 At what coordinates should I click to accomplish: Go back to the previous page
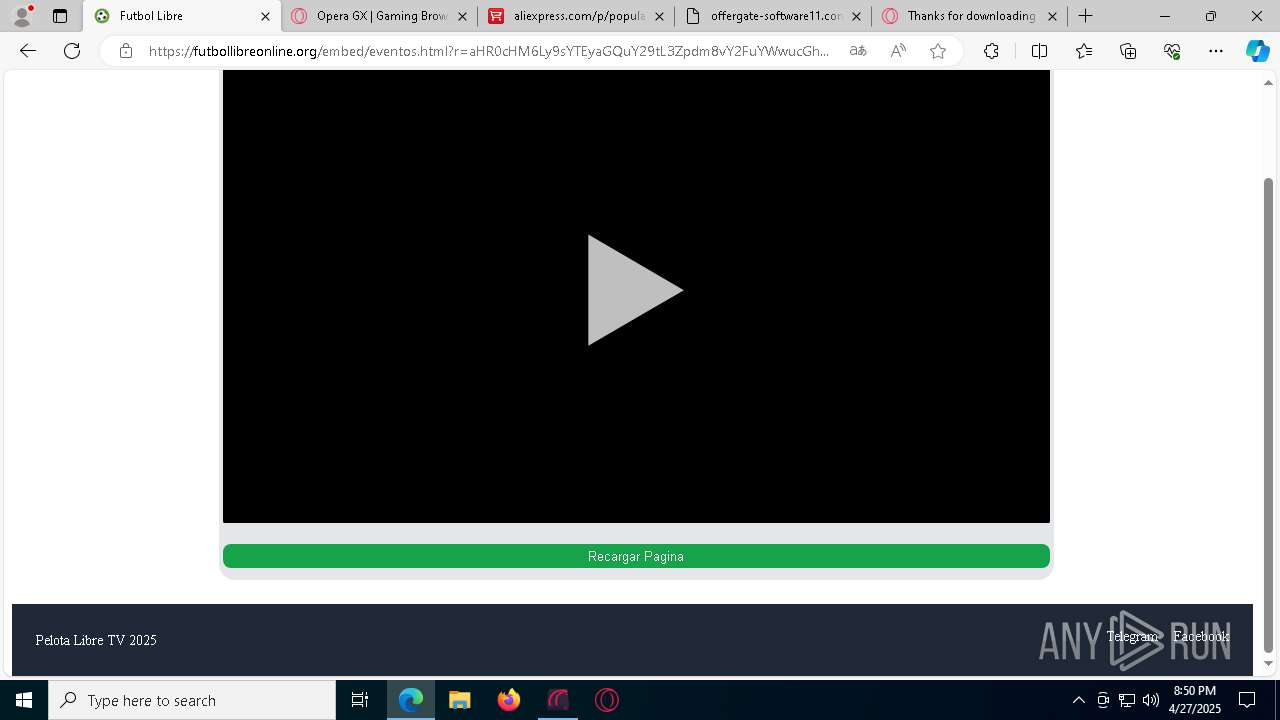[x=28, y=51]
